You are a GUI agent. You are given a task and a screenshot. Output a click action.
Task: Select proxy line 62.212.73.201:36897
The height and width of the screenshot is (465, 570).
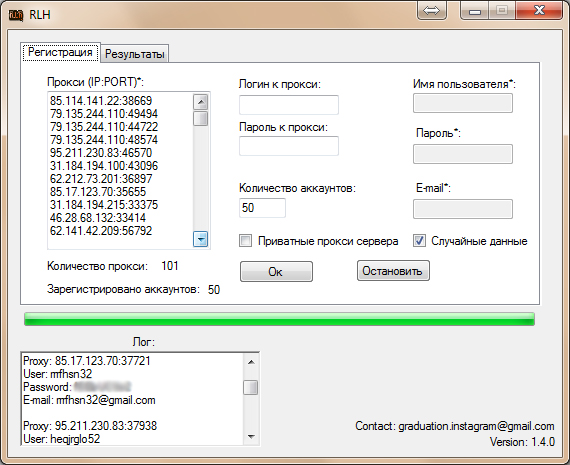click(101, 179)
